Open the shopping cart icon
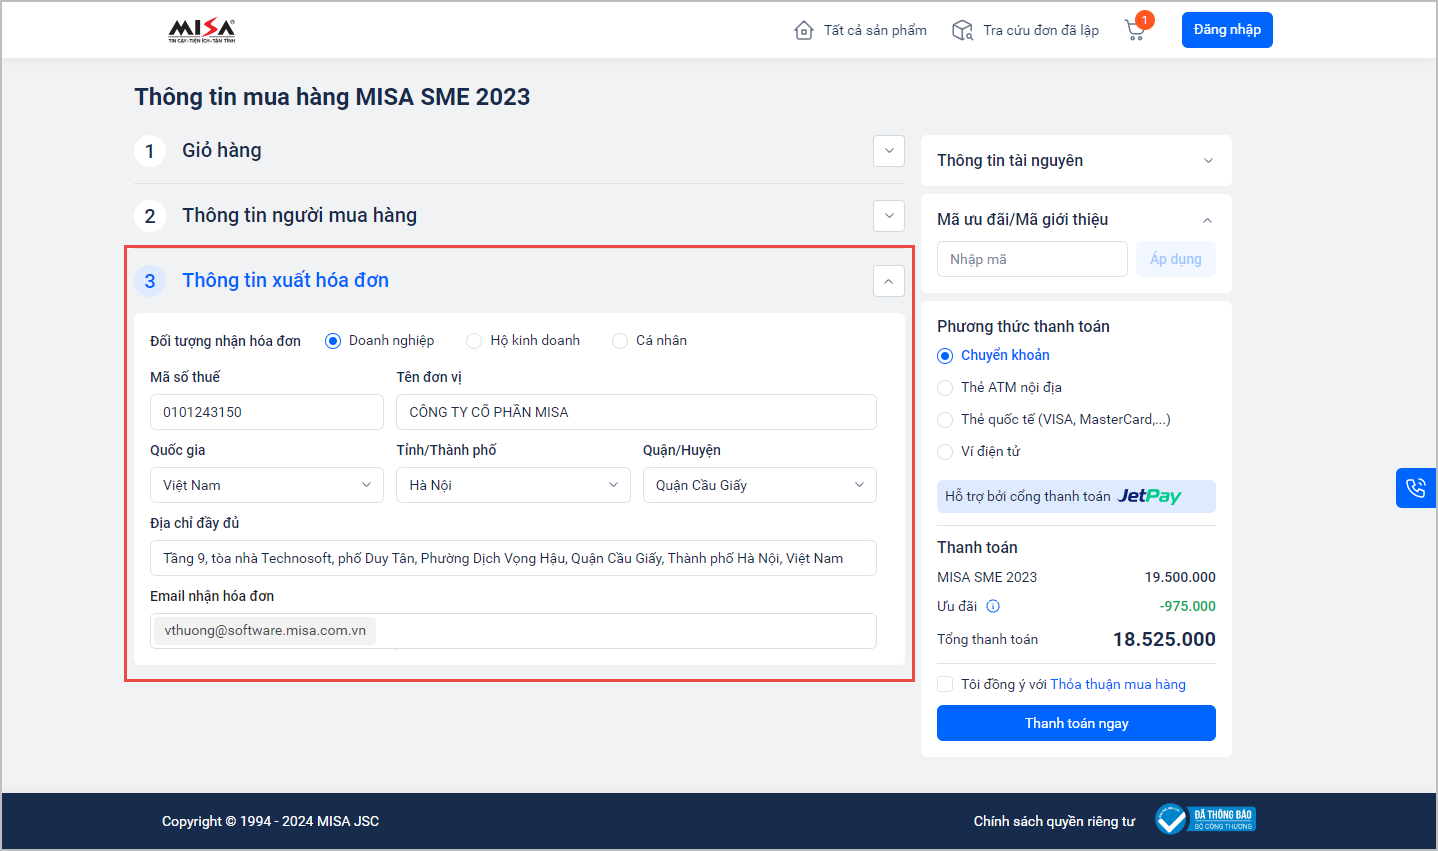Screen dimensions: 1438x851 click(1135, 30)
